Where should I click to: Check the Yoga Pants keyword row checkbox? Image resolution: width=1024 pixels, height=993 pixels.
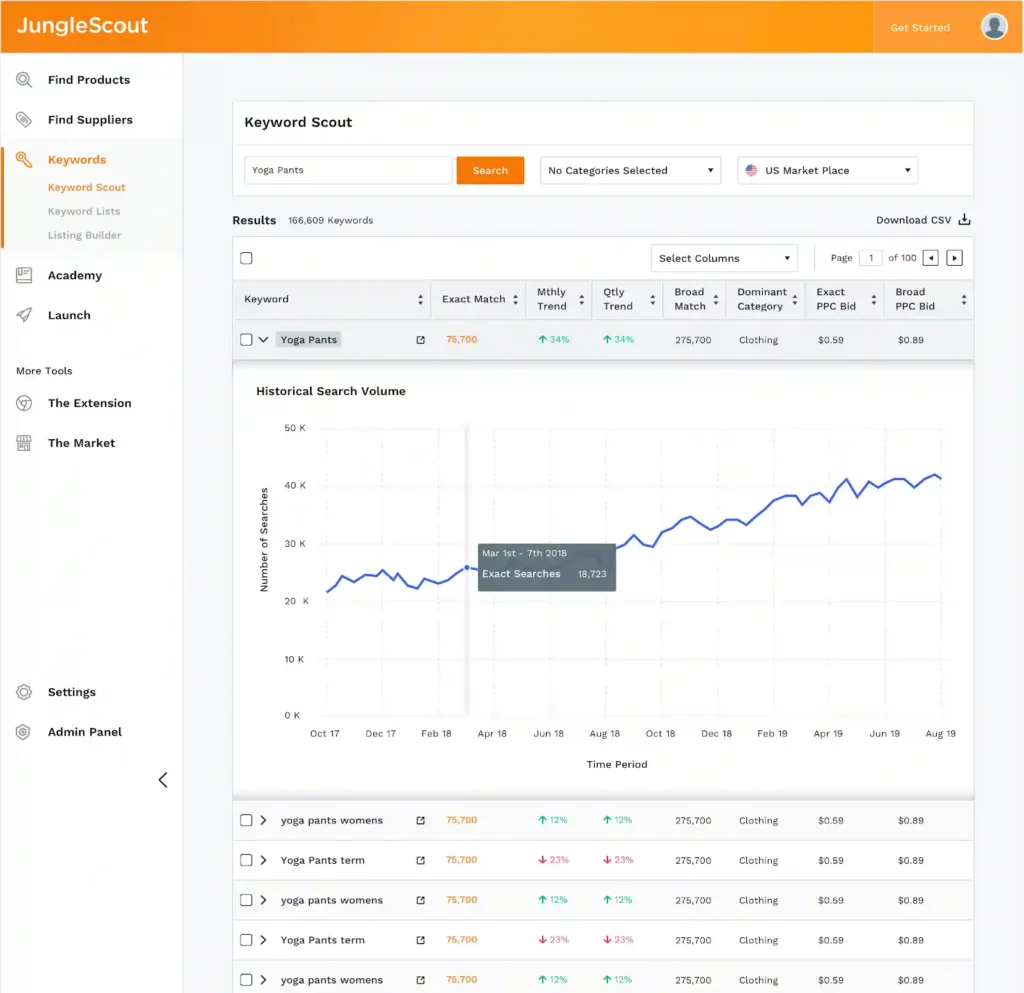point(246,340)
